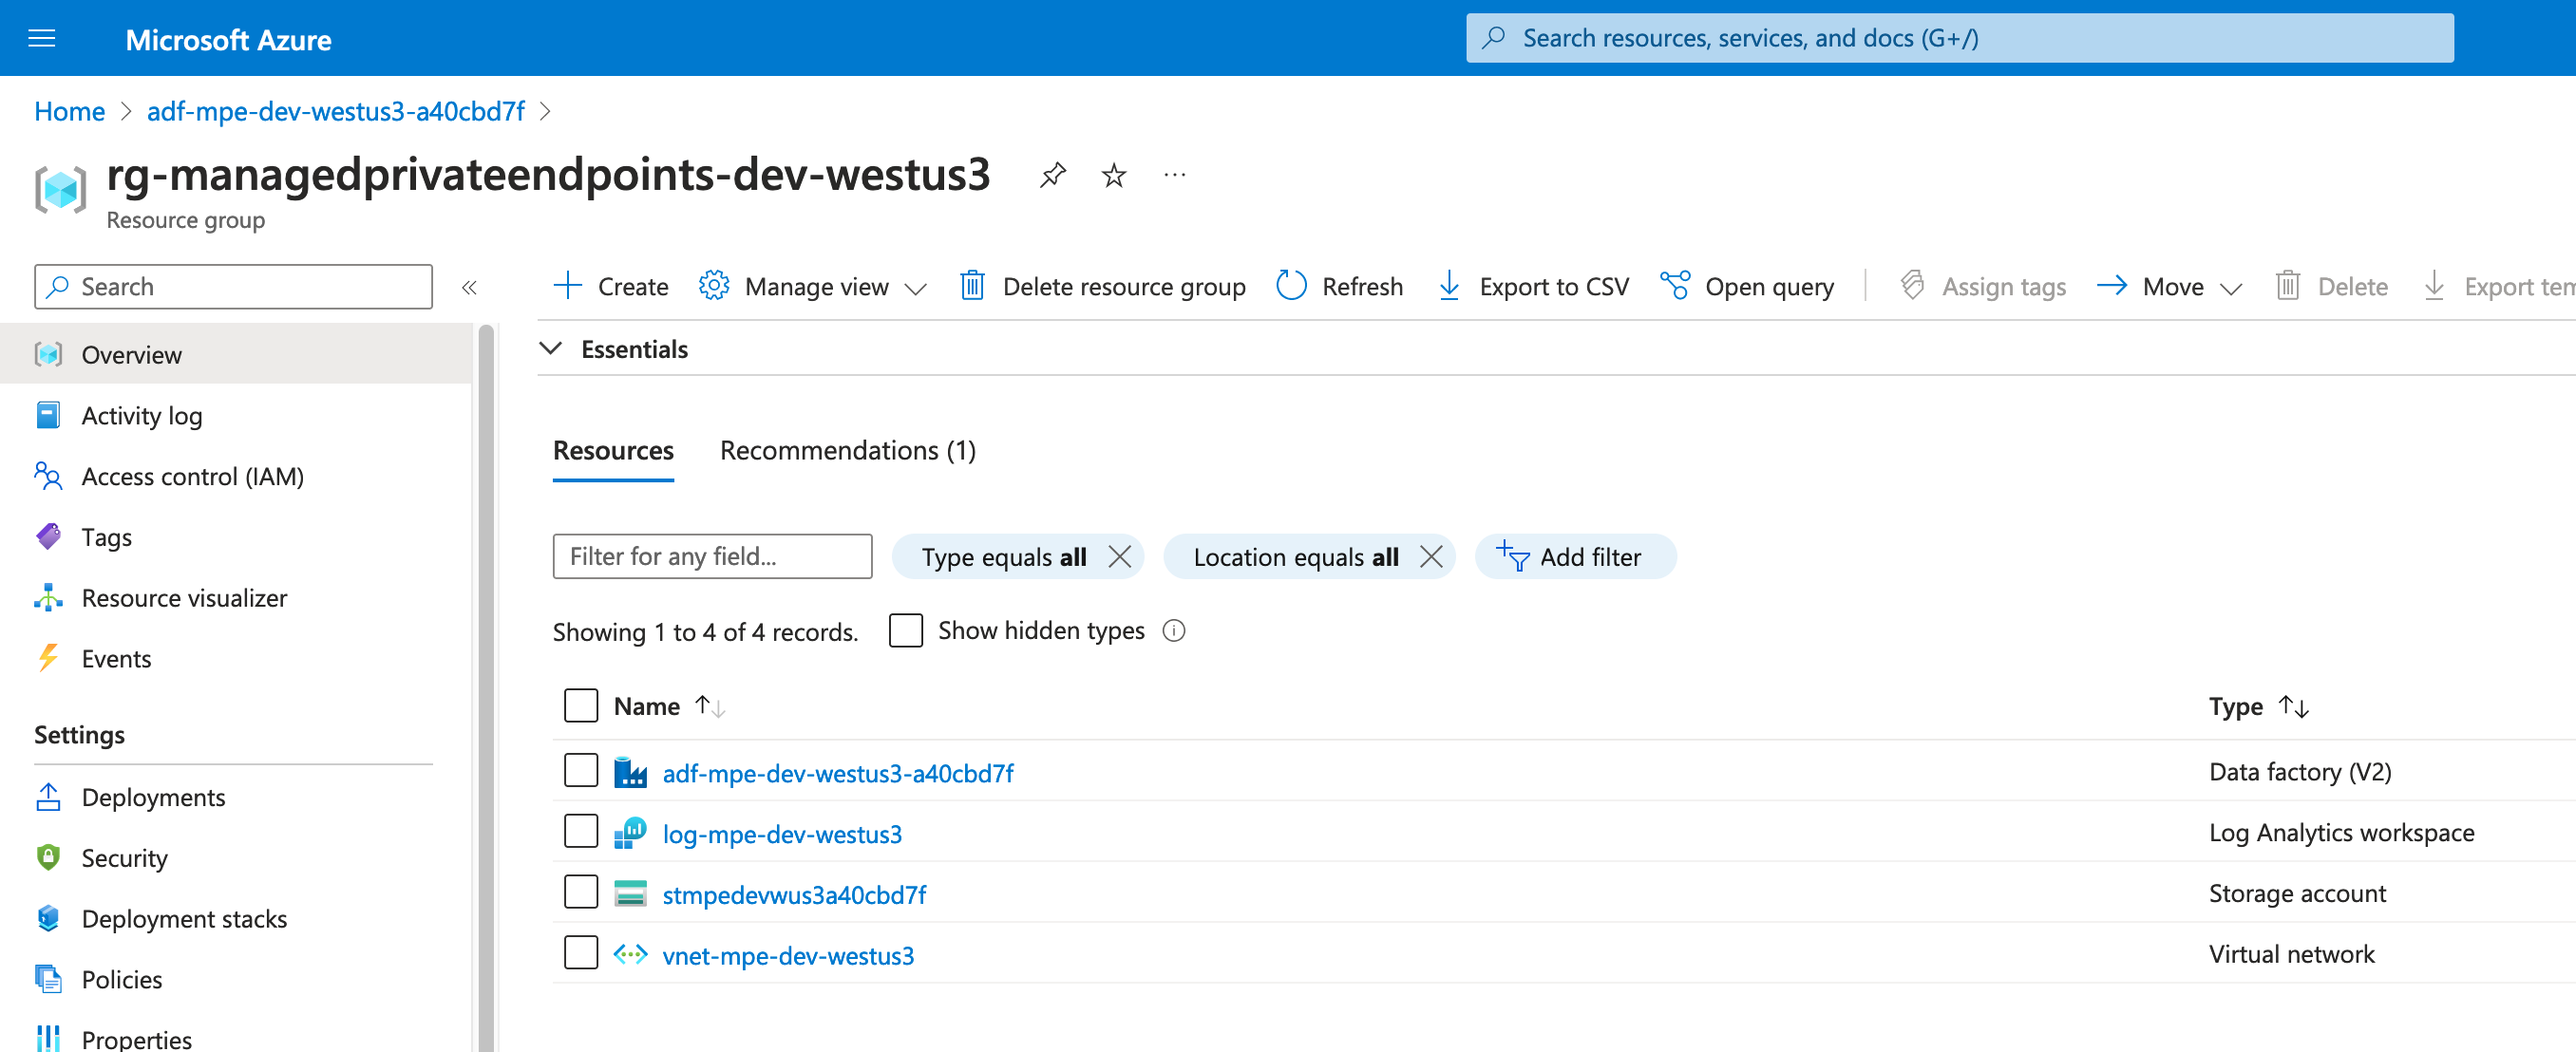Open the more options ellipsis
Screen dimensions: 2576x1052
pyautogui.click(x=1174, y=176)
